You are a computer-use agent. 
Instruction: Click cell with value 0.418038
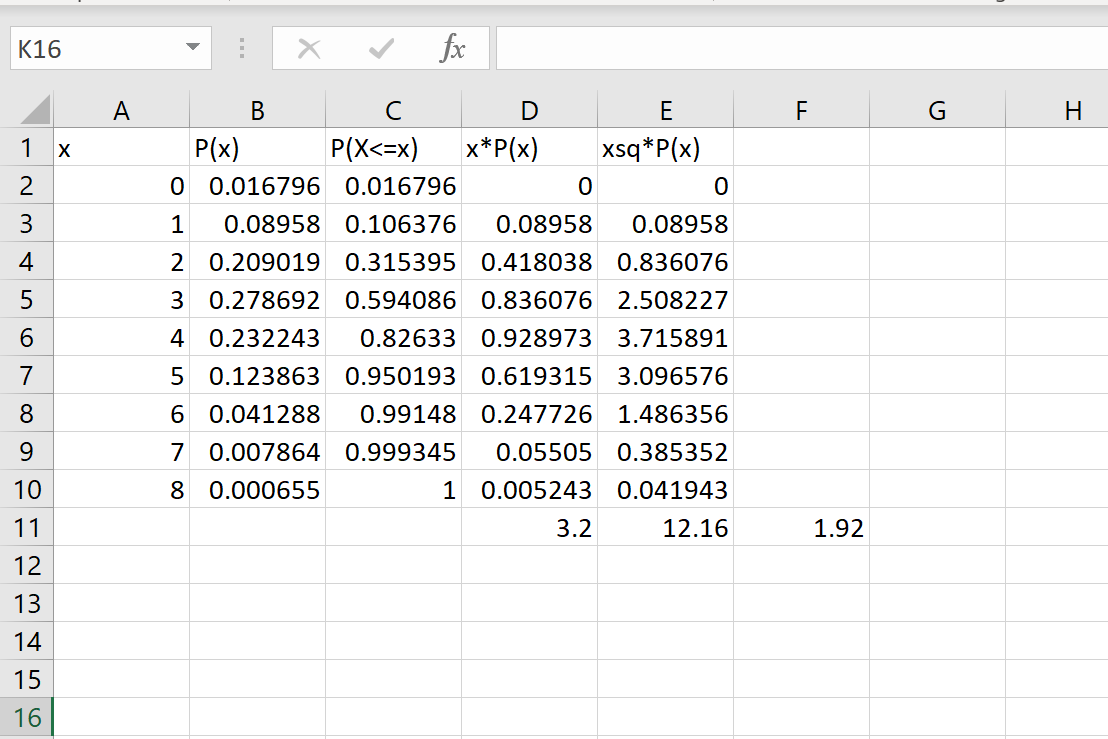click(529, 262)
